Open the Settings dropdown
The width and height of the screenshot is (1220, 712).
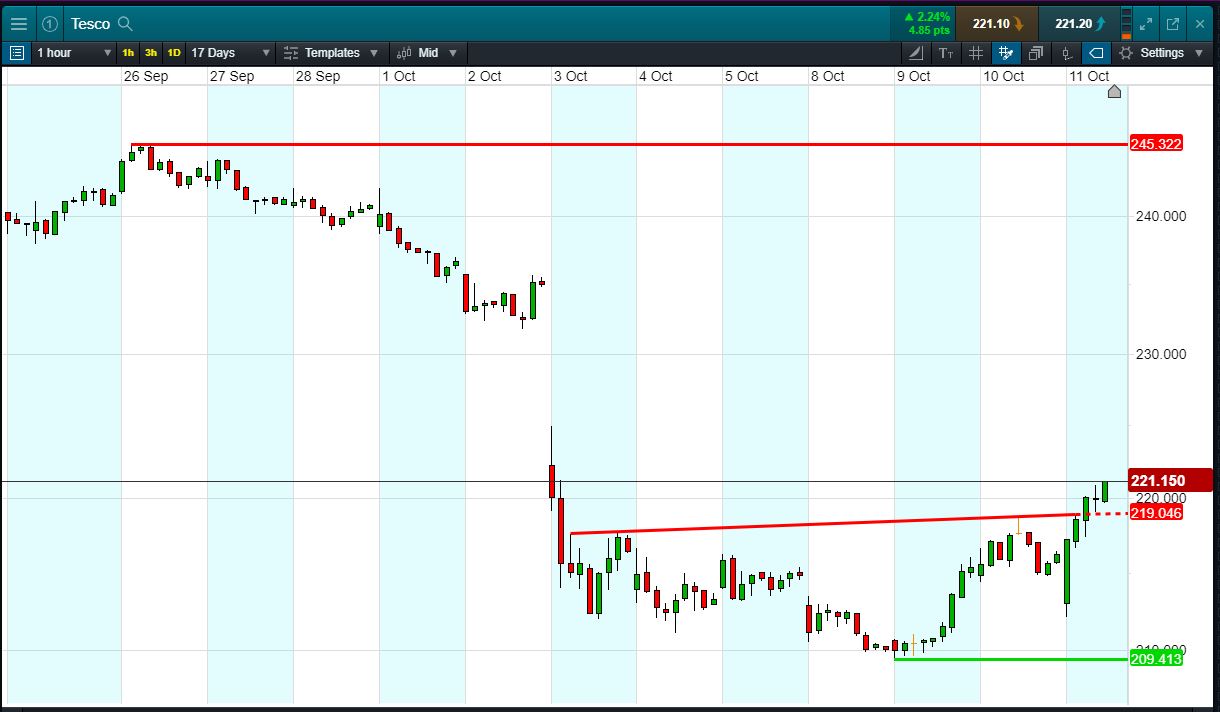[x=1161, y=52]
